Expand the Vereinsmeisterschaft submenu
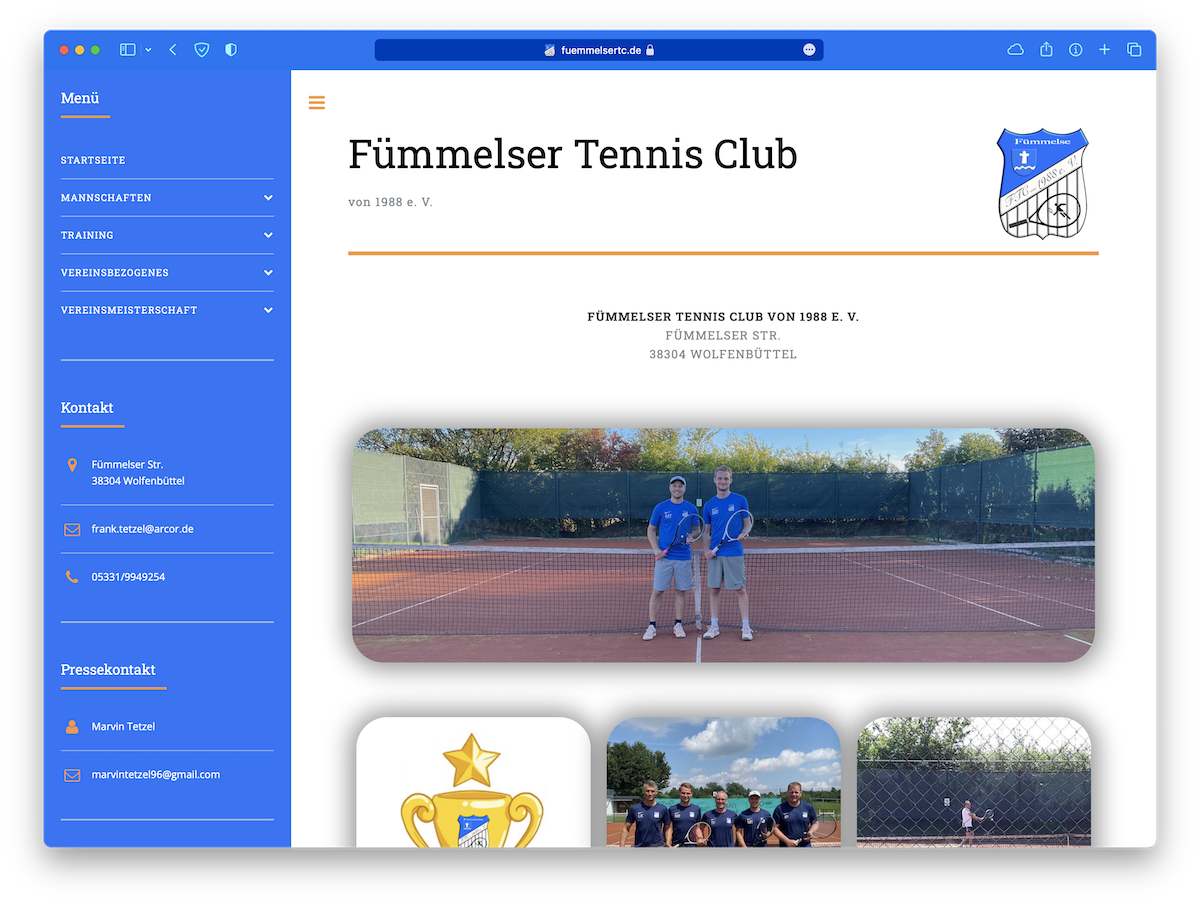This screenshot has width=1200, height=905. 268,310
